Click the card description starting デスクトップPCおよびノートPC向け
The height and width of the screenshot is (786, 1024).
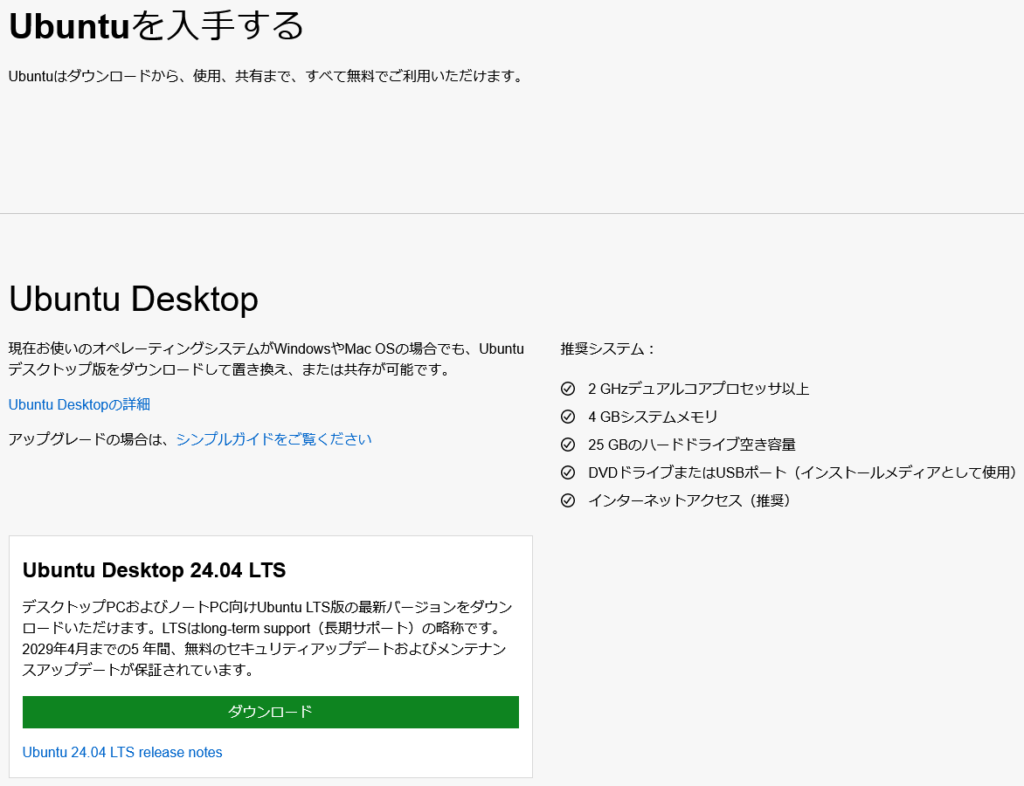267,638
